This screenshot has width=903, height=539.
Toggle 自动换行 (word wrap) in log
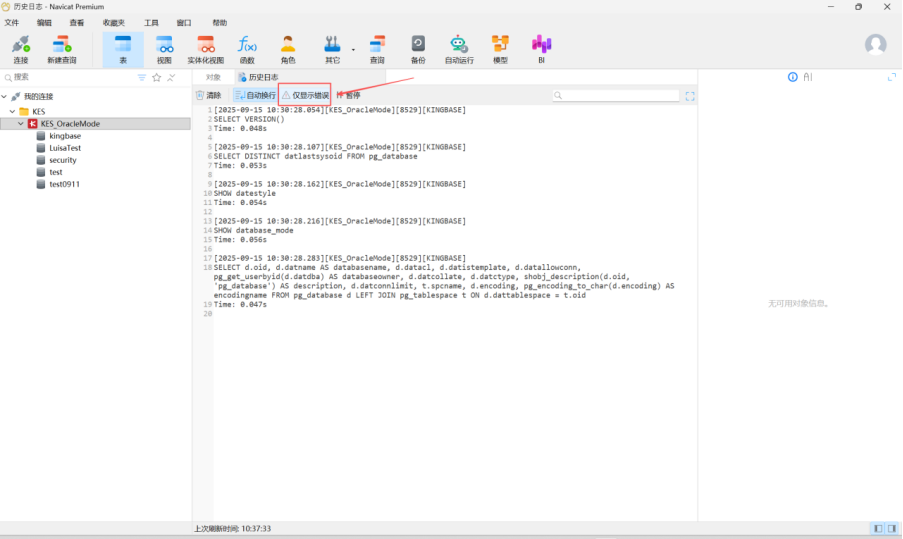(255, 95)
